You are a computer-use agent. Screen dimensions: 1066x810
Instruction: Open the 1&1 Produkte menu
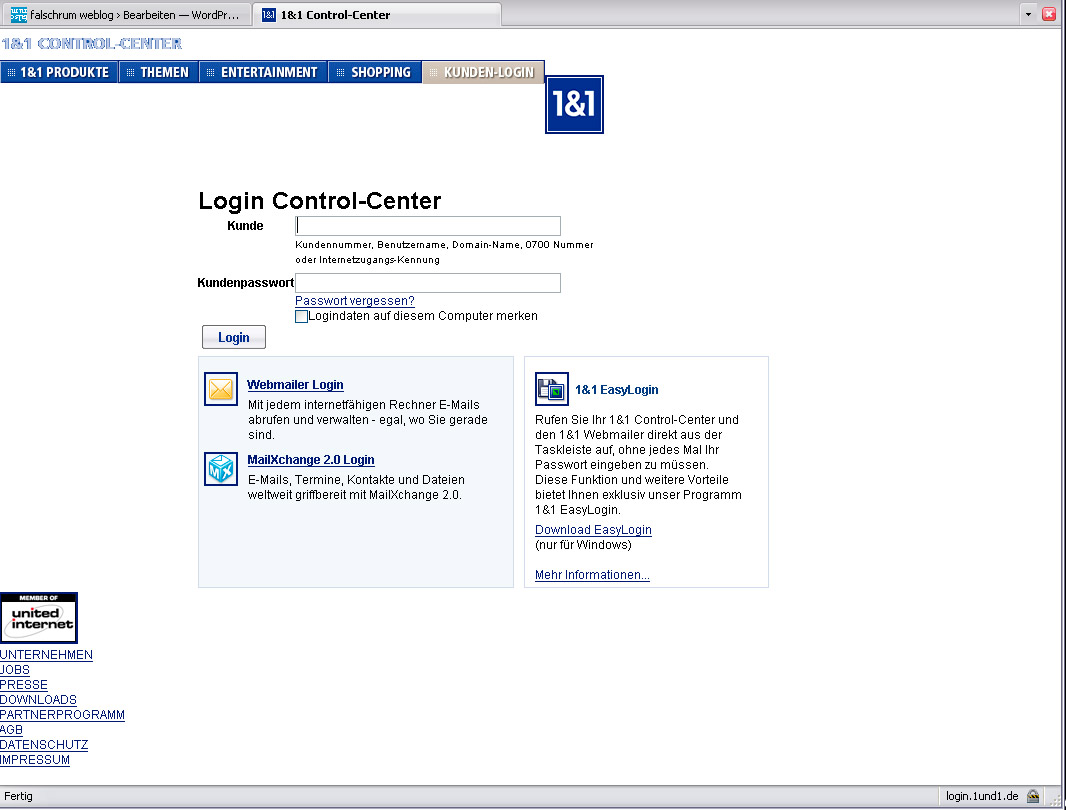click(60, 72)
